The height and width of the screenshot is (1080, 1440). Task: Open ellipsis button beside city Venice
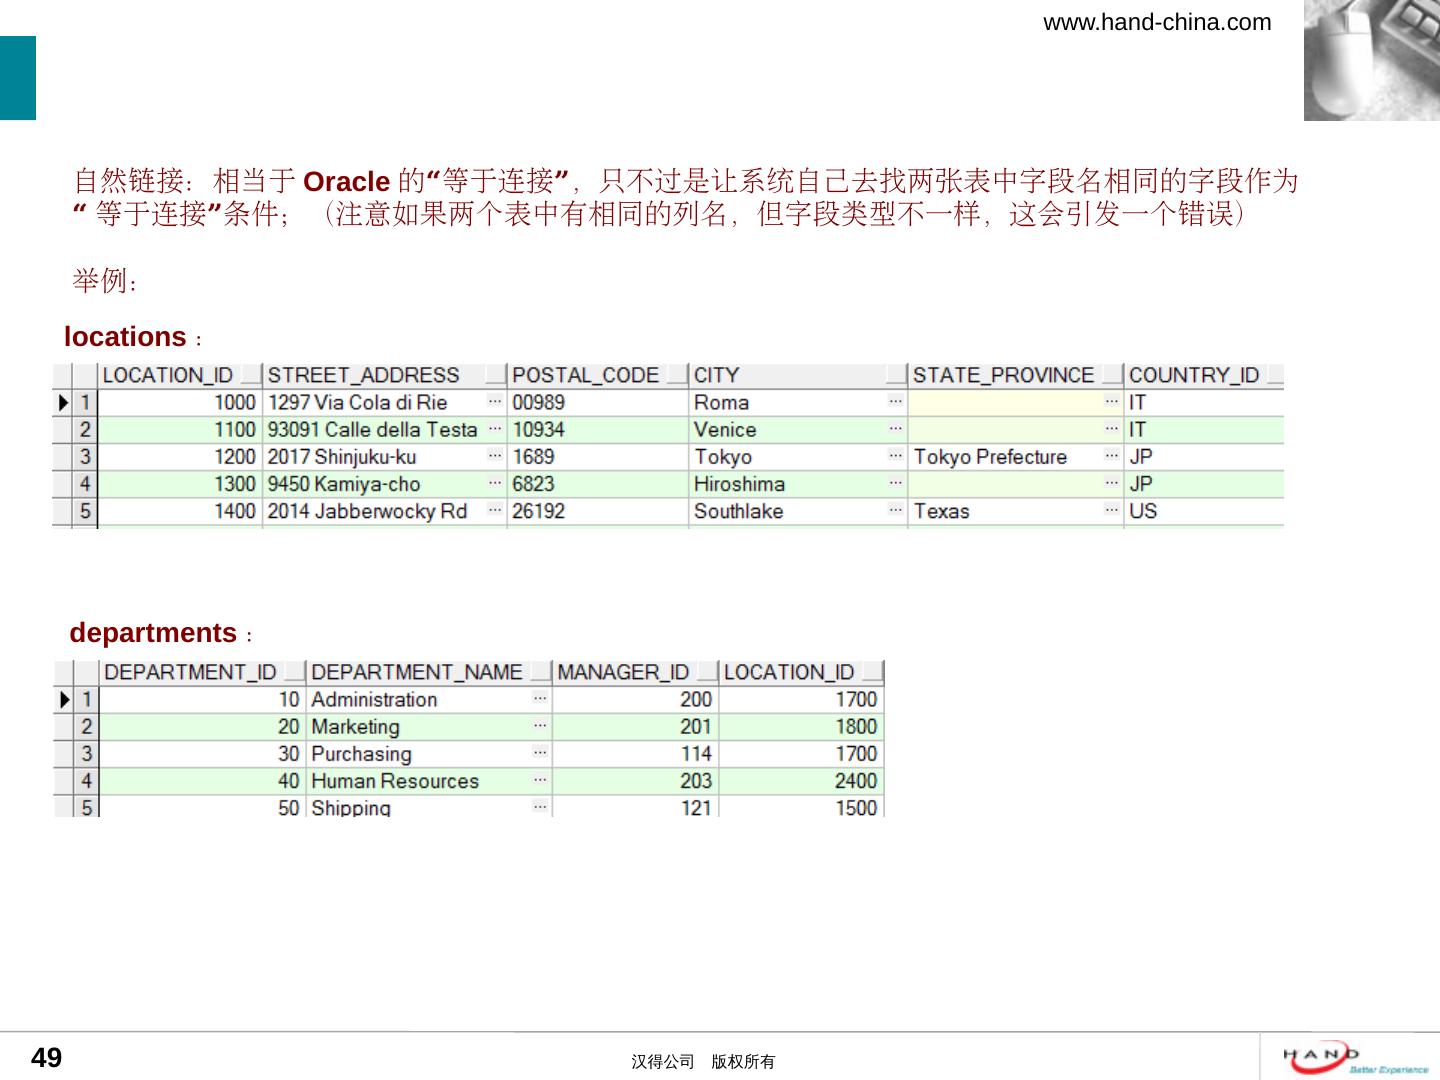(x=896, y=429)
